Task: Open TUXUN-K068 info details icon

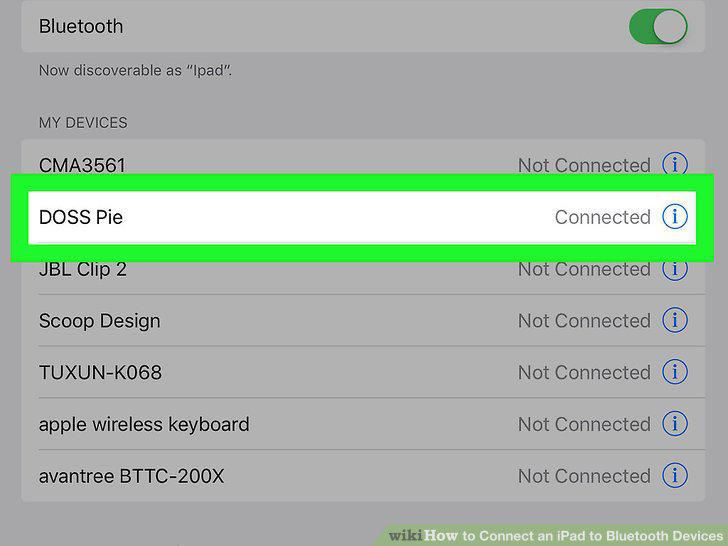Action: coord(674,372)
